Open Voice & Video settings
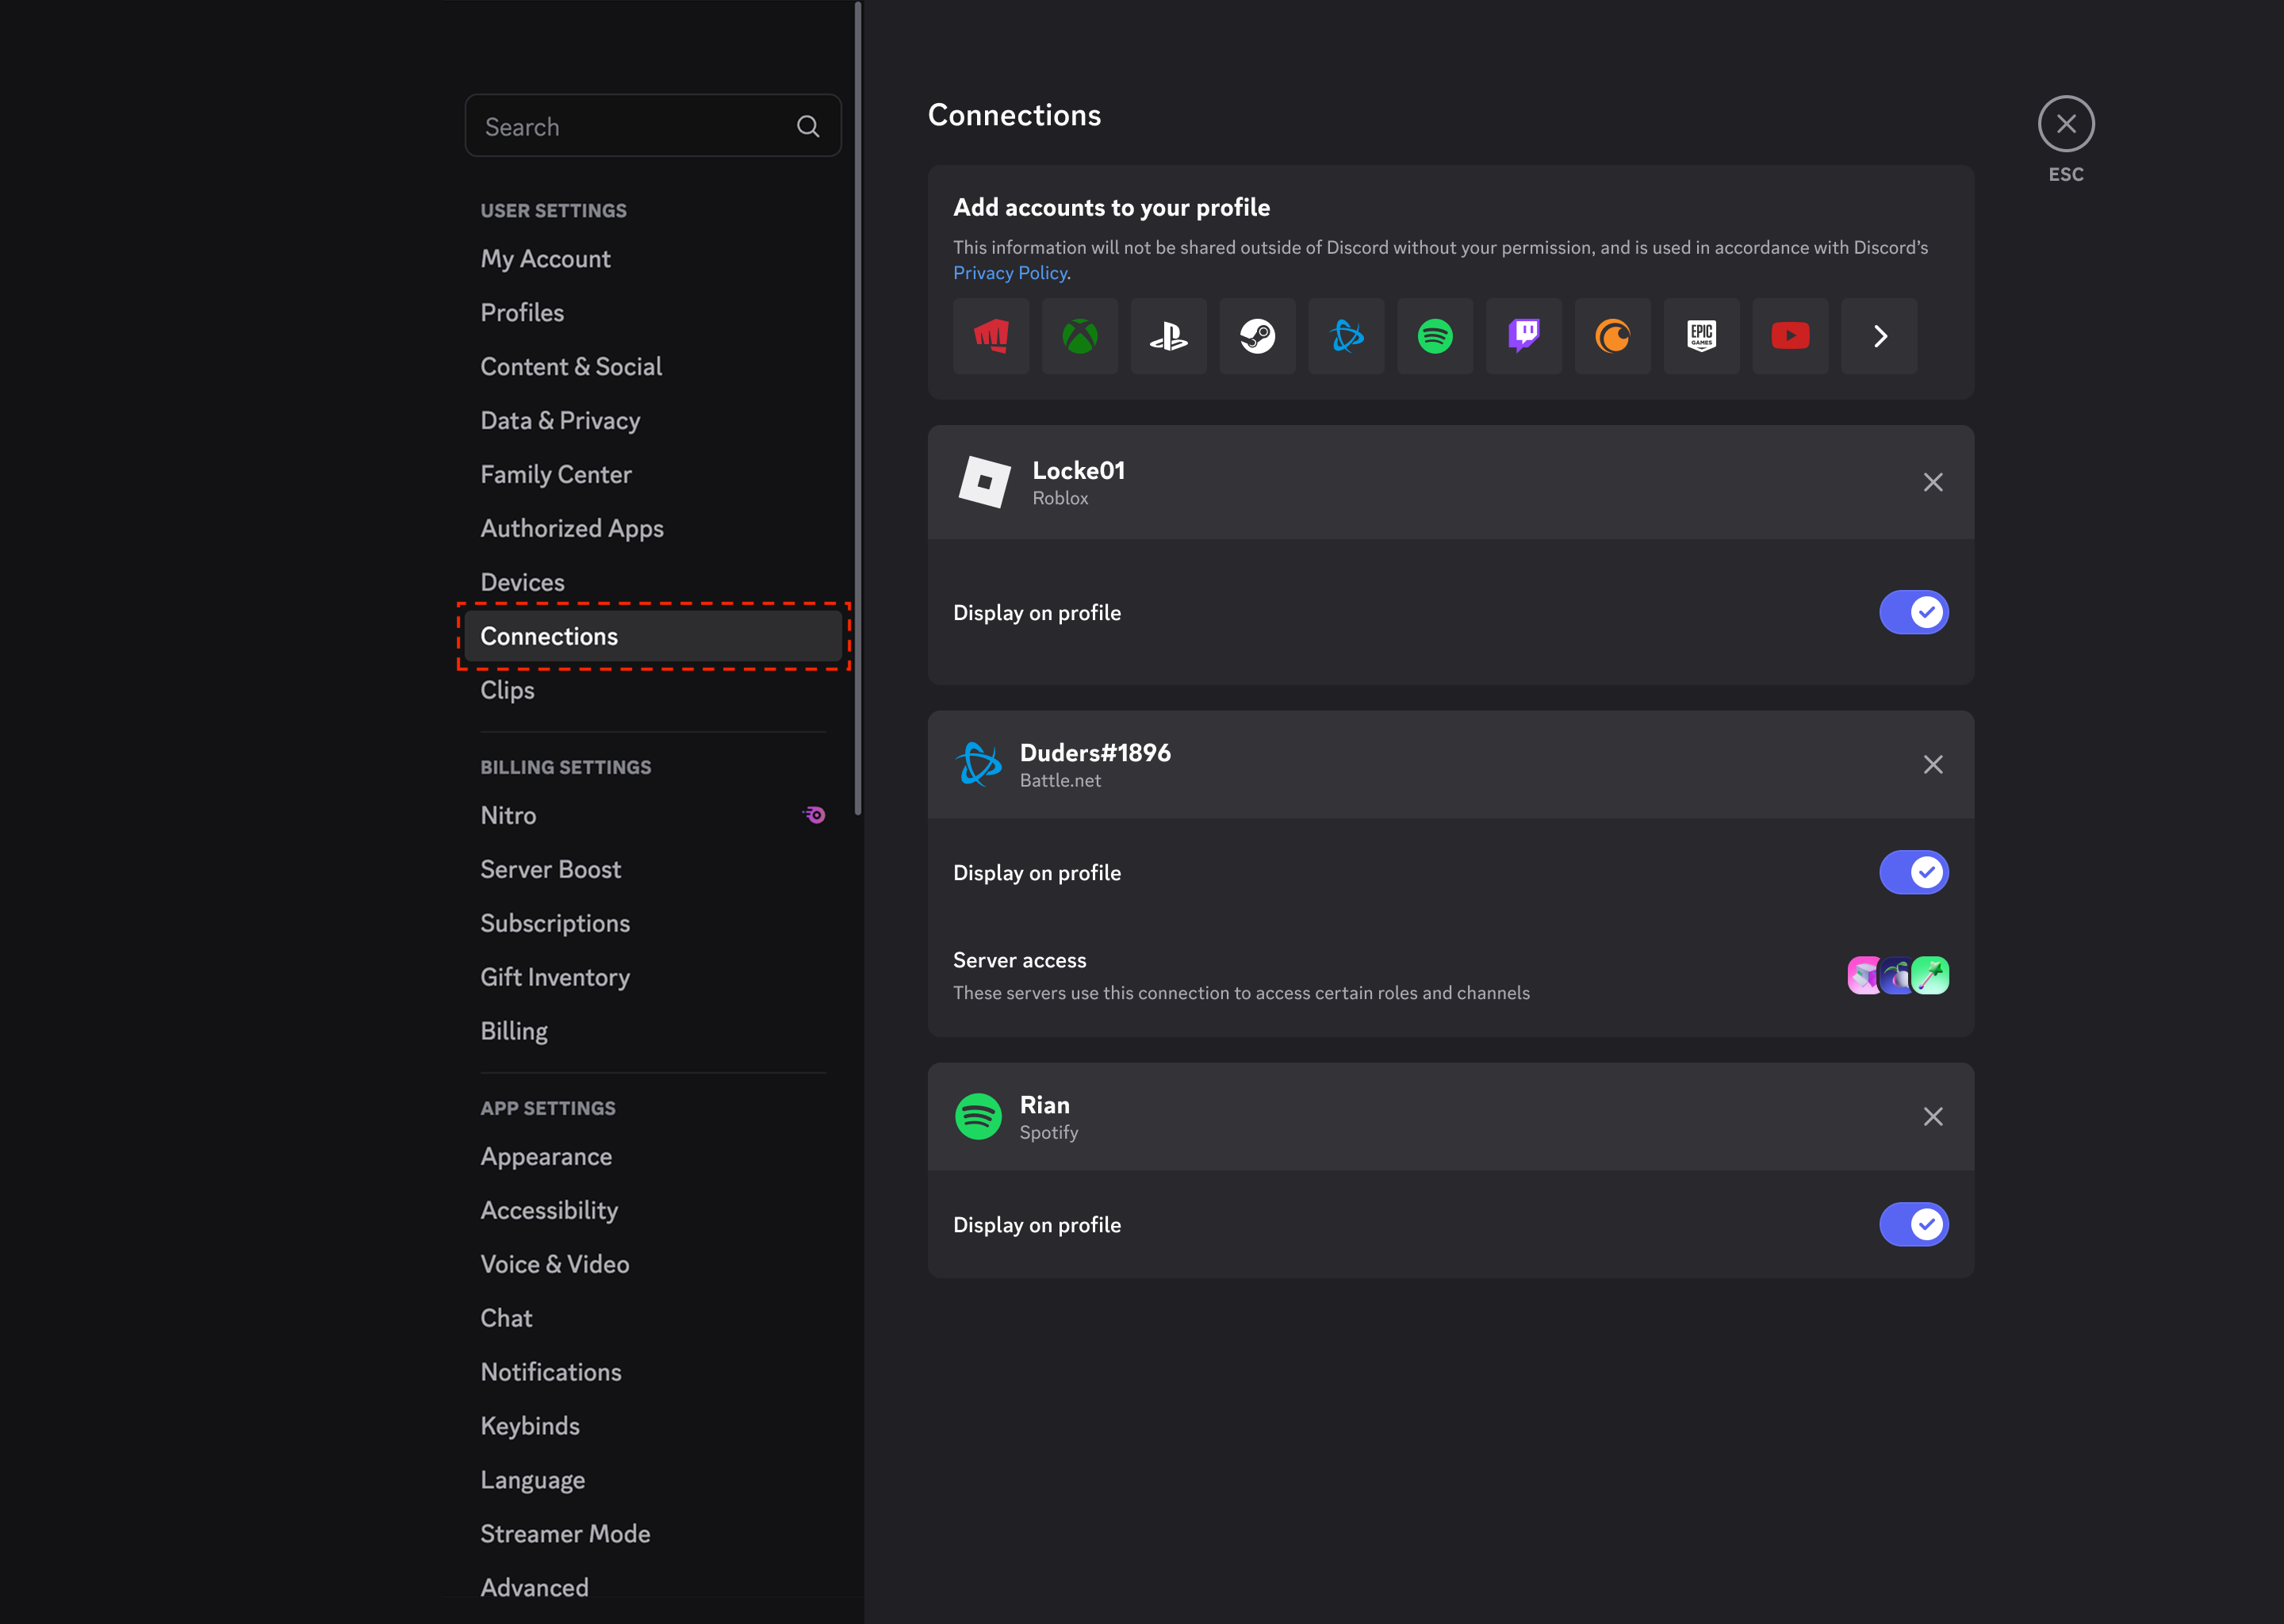 652,1265
